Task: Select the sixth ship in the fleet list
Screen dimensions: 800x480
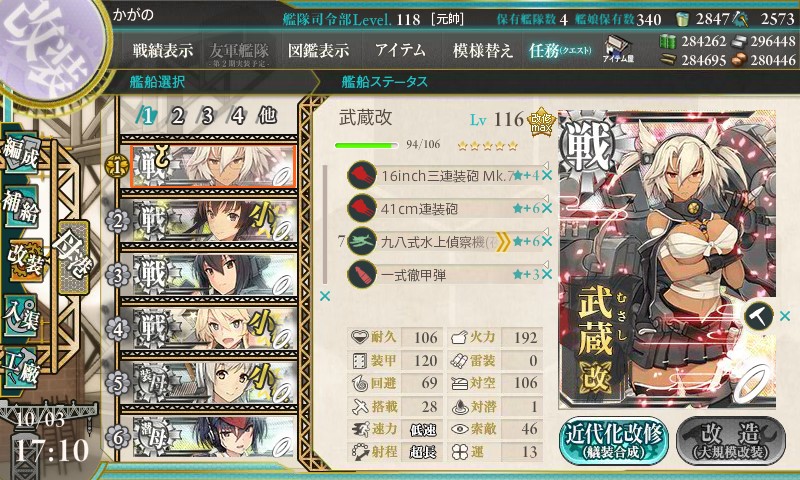Action: coord(214,437)
